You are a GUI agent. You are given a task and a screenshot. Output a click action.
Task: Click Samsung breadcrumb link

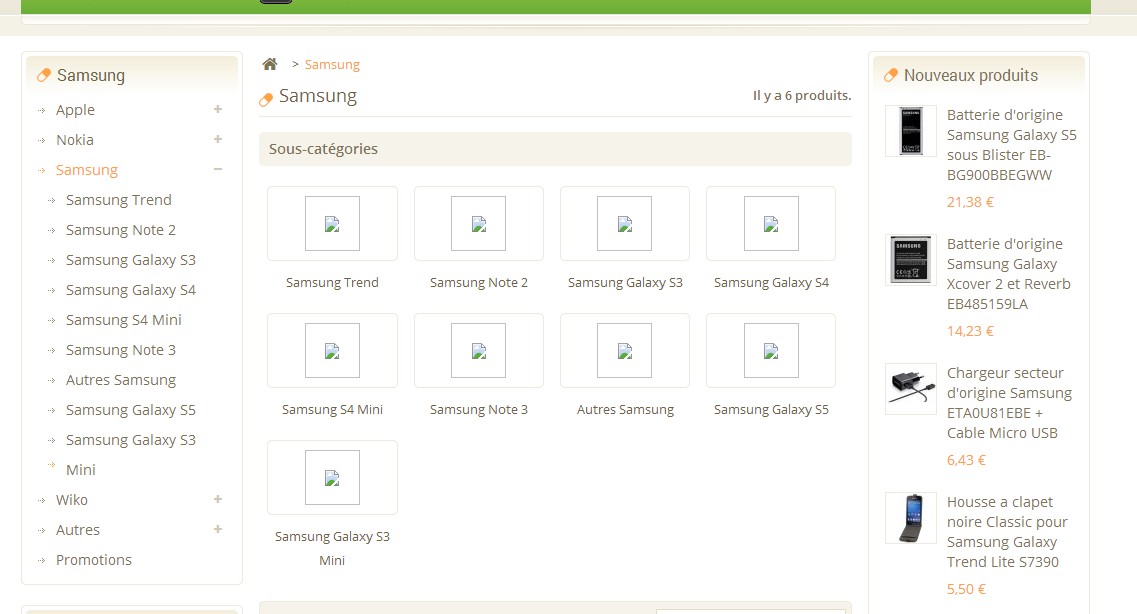click(332, 65)
